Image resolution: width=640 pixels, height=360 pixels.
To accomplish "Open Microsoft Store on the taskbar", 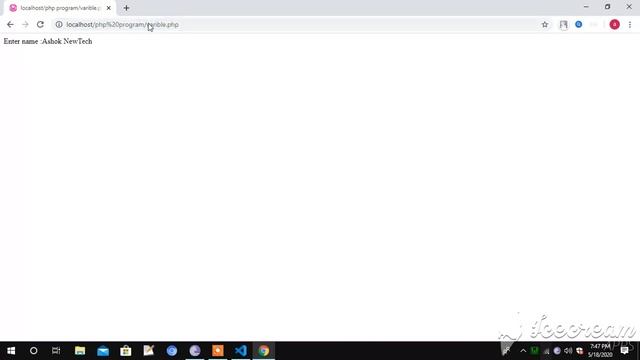I will click(126, 351).
